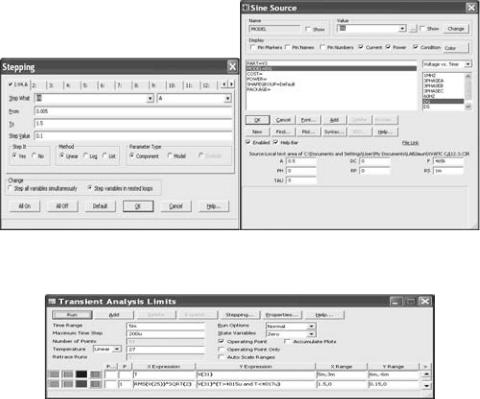Click numeric output icon in the T expression row
This screenshot has height=399, width=480.
point(96,374)
